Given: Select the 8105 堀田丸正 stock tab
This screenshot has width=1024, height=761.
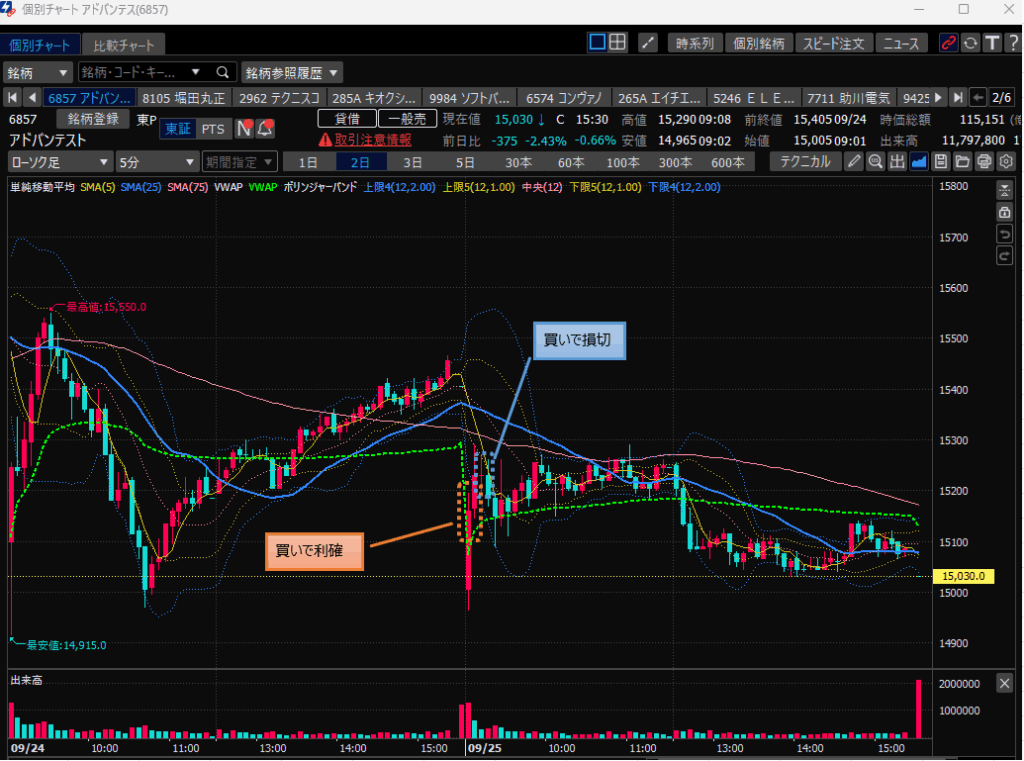Looking at the screenshot, I should click(185, 97).
